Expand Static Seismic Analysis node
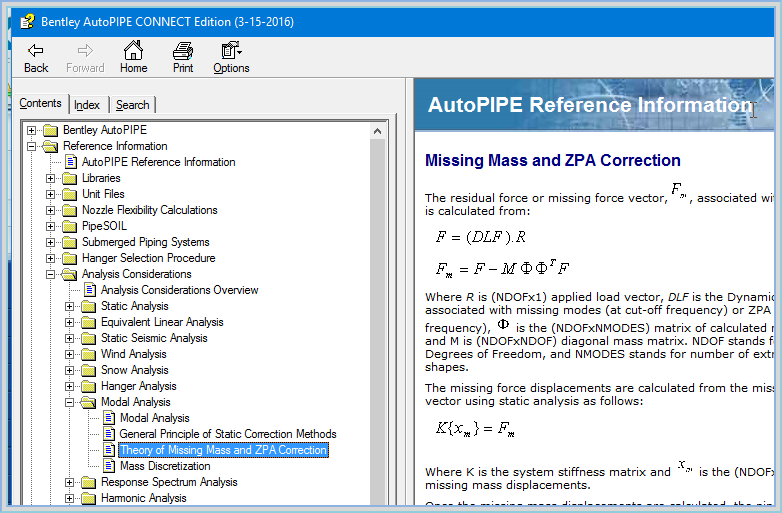This screenshot has width=782, height=513. 70,339
